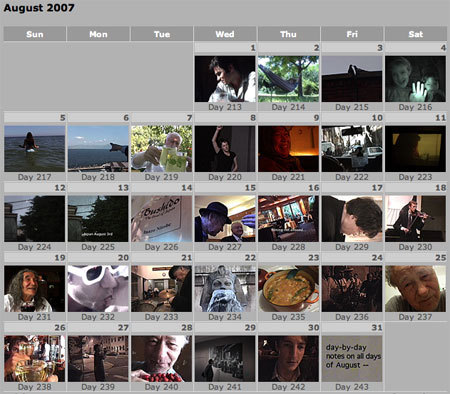
Task: Click the Day 233 caption text
Action: click(x=162, y=317)
